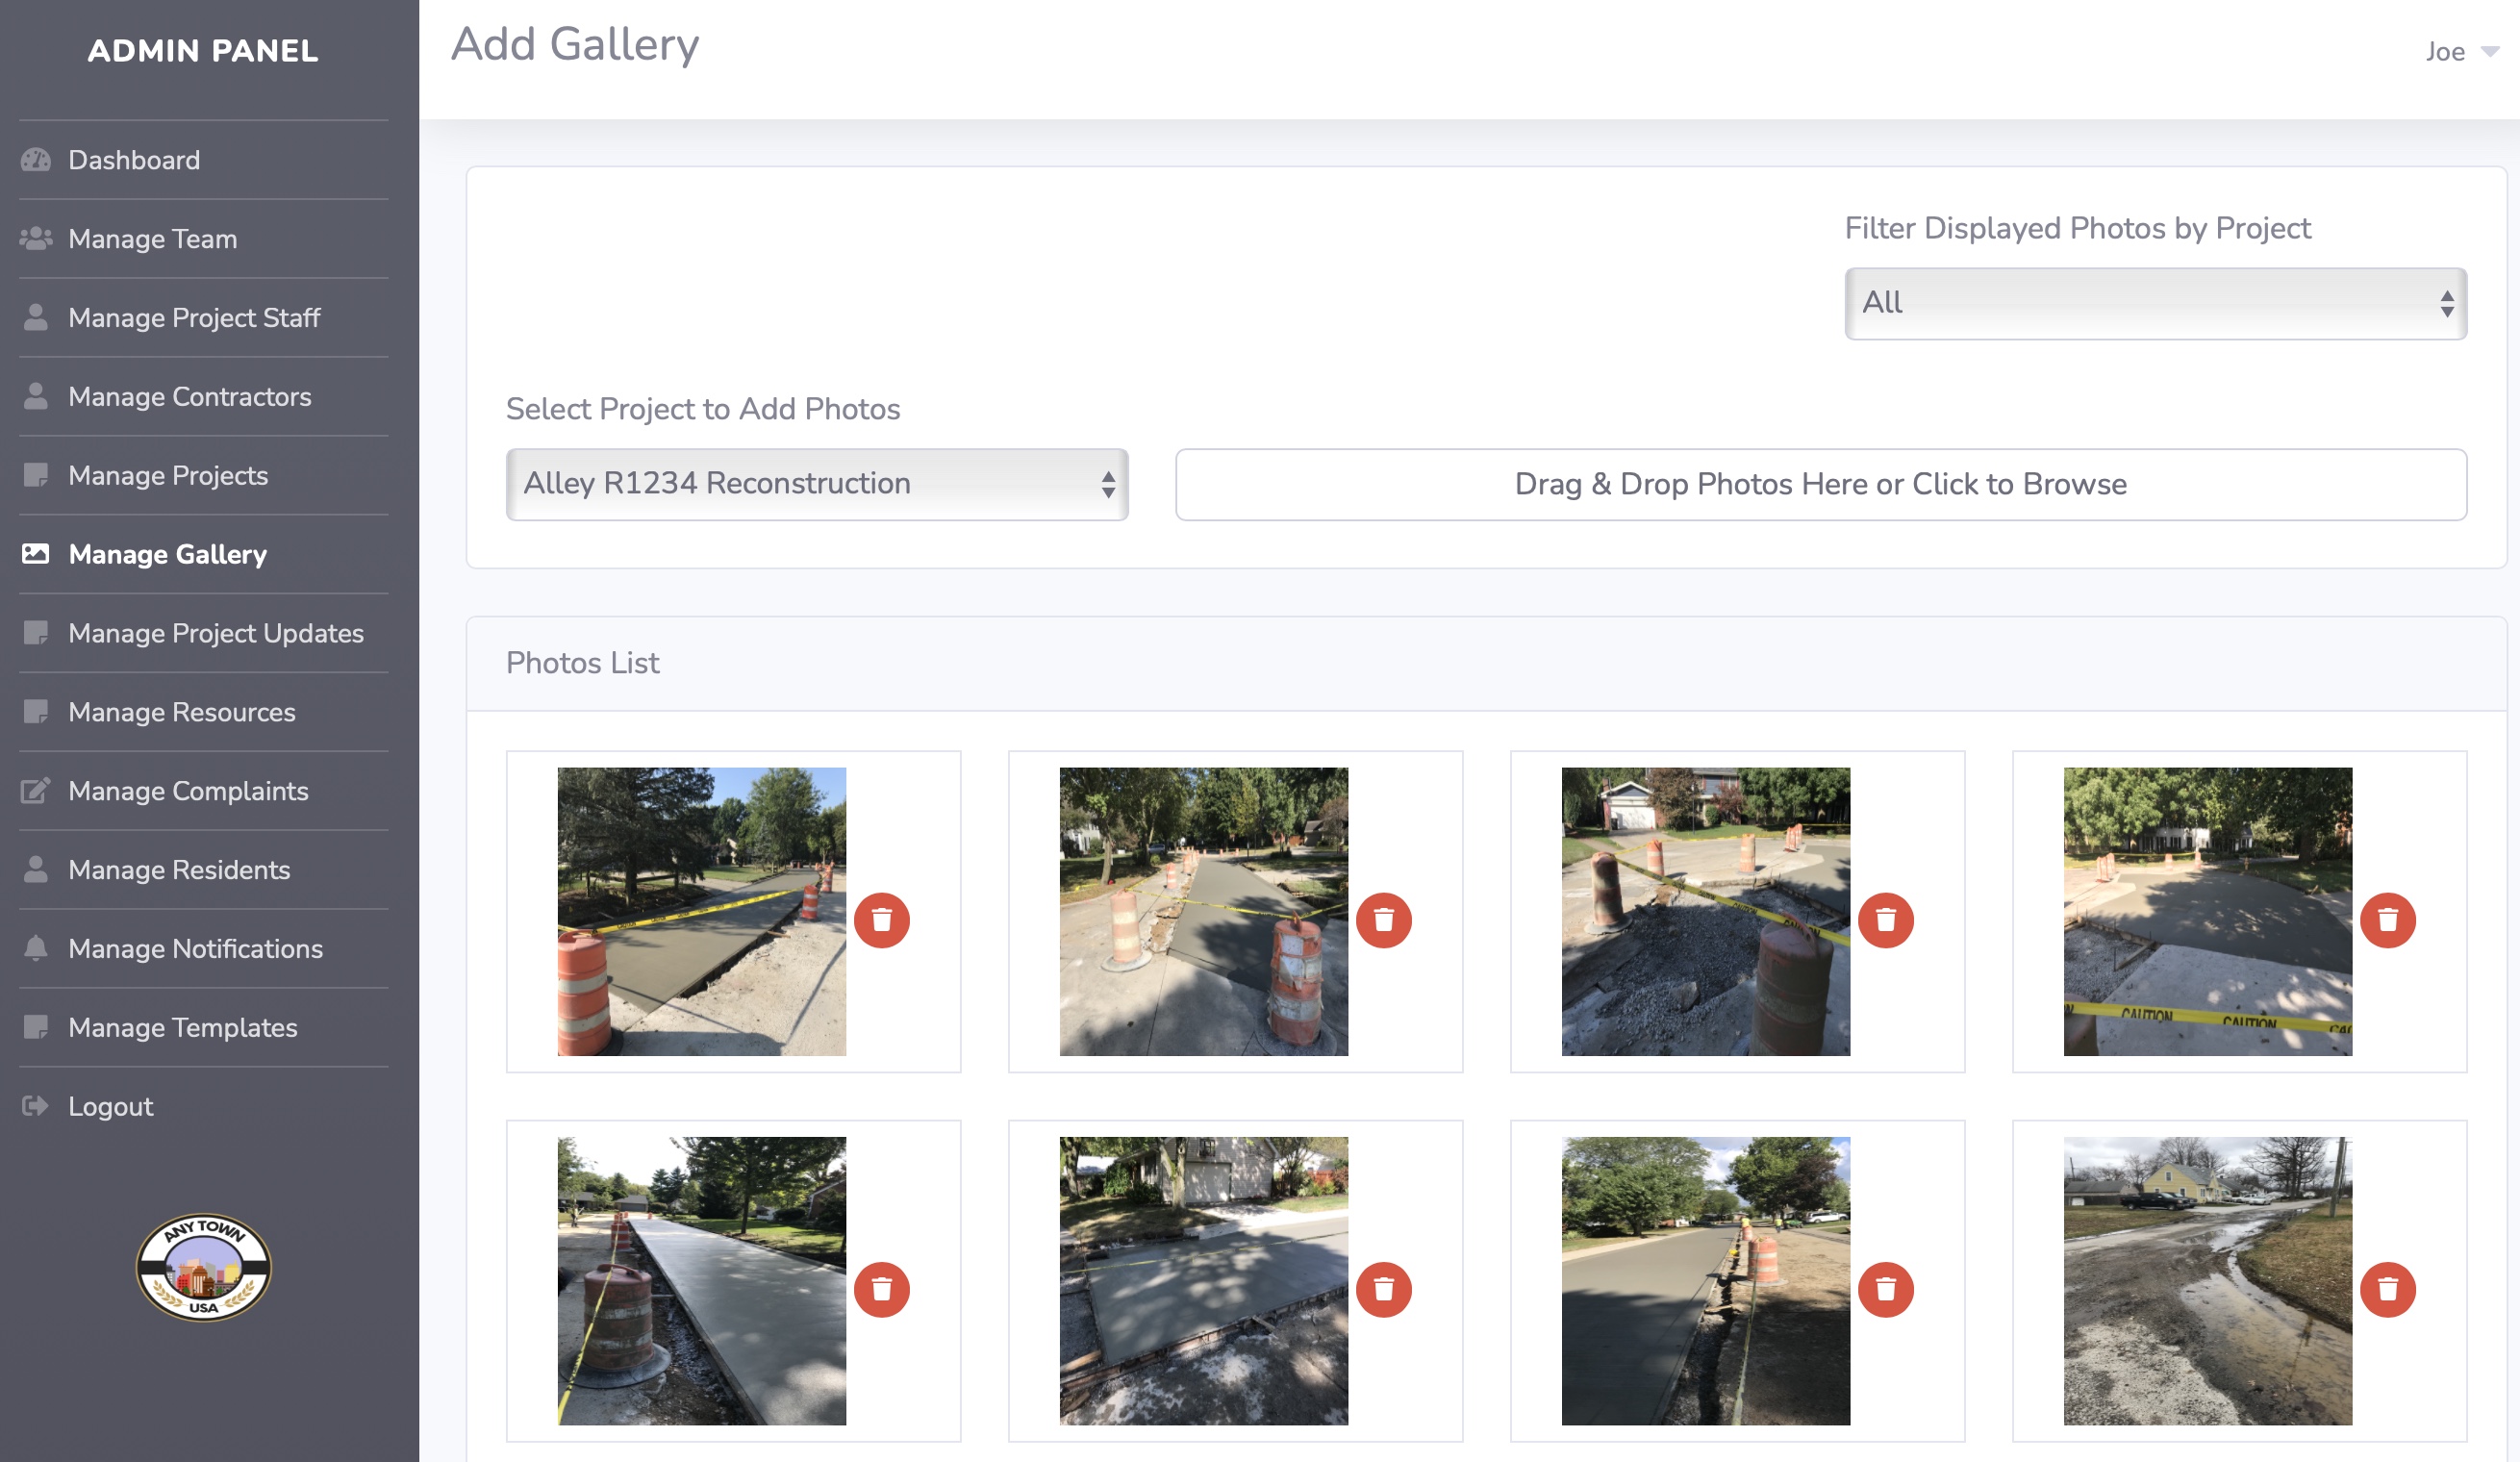Click the Manage Team group icon
This screenshot has width=2520, height=1462.
36,239
